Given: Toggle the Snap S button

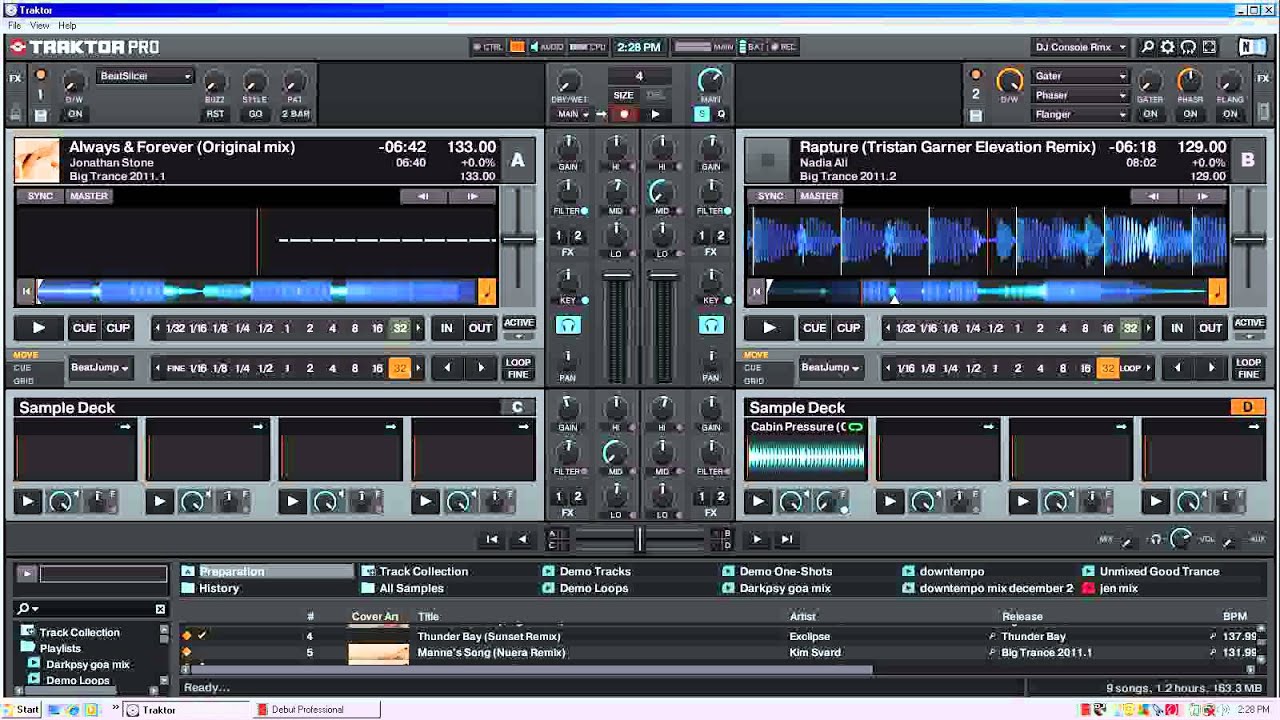Looking at the screenshot, I should (x=702, y=114).
